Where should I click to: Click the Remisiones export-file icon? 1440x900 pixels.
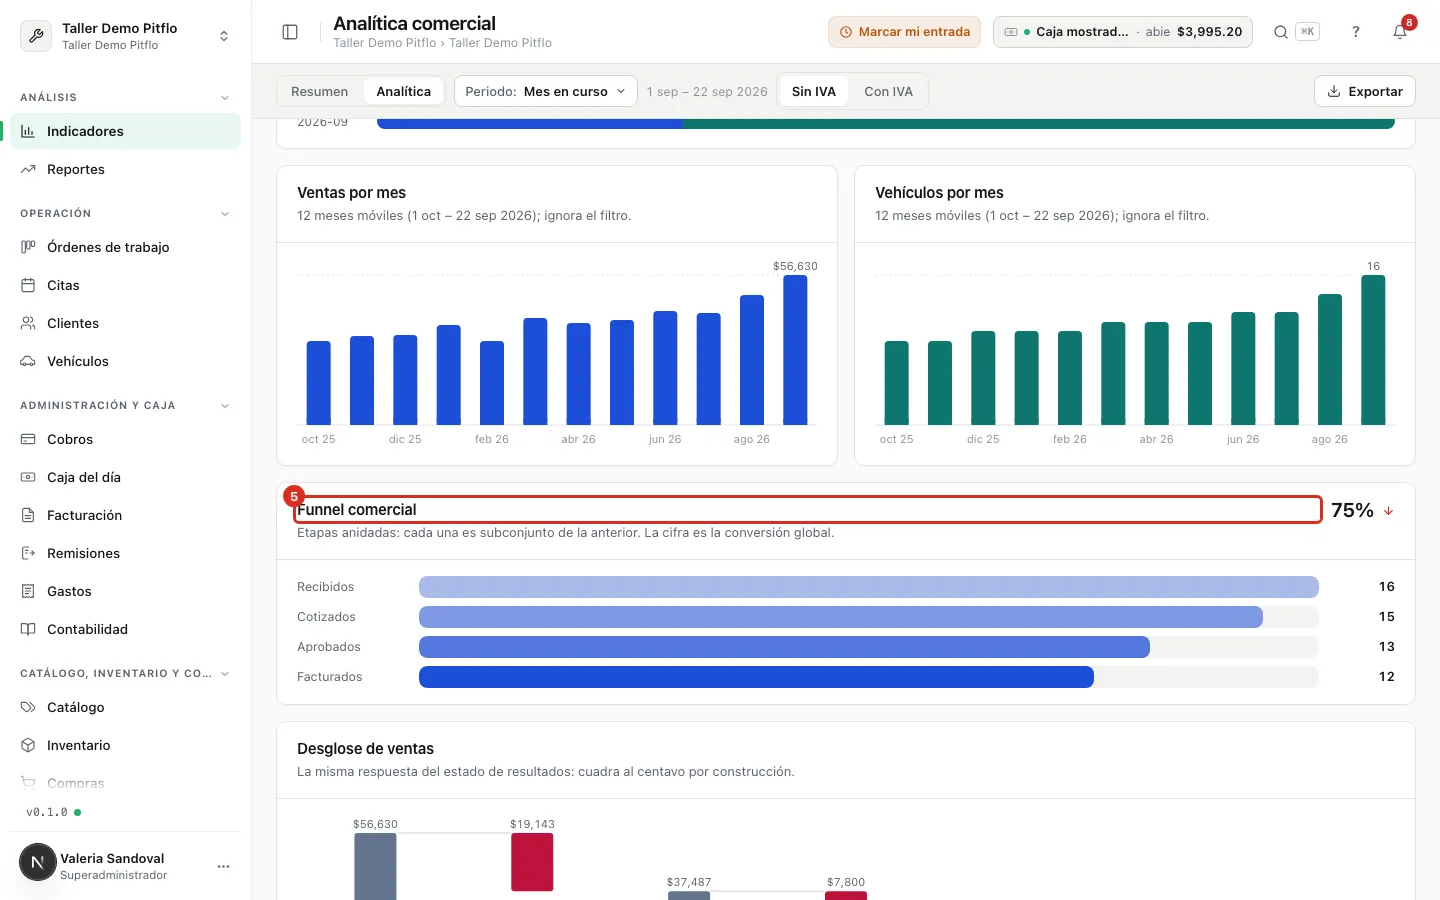pos(28,553)
